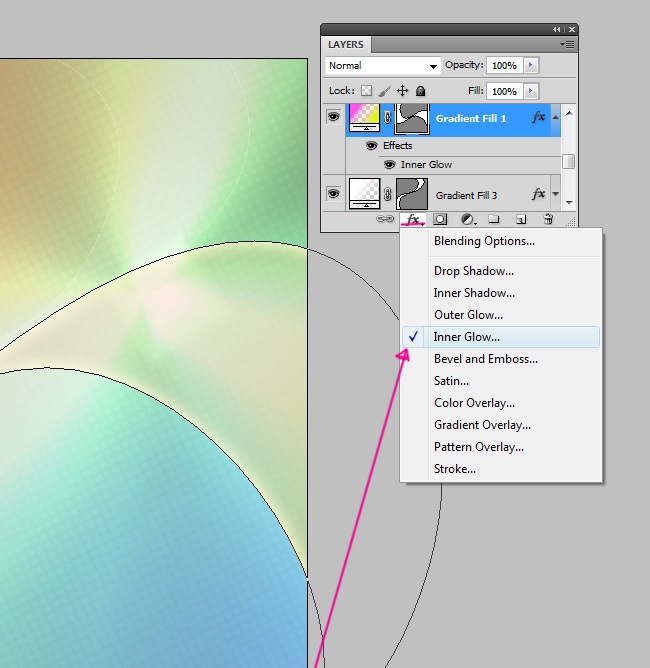Create a new group with folder icon

click(x=494, y=219)
